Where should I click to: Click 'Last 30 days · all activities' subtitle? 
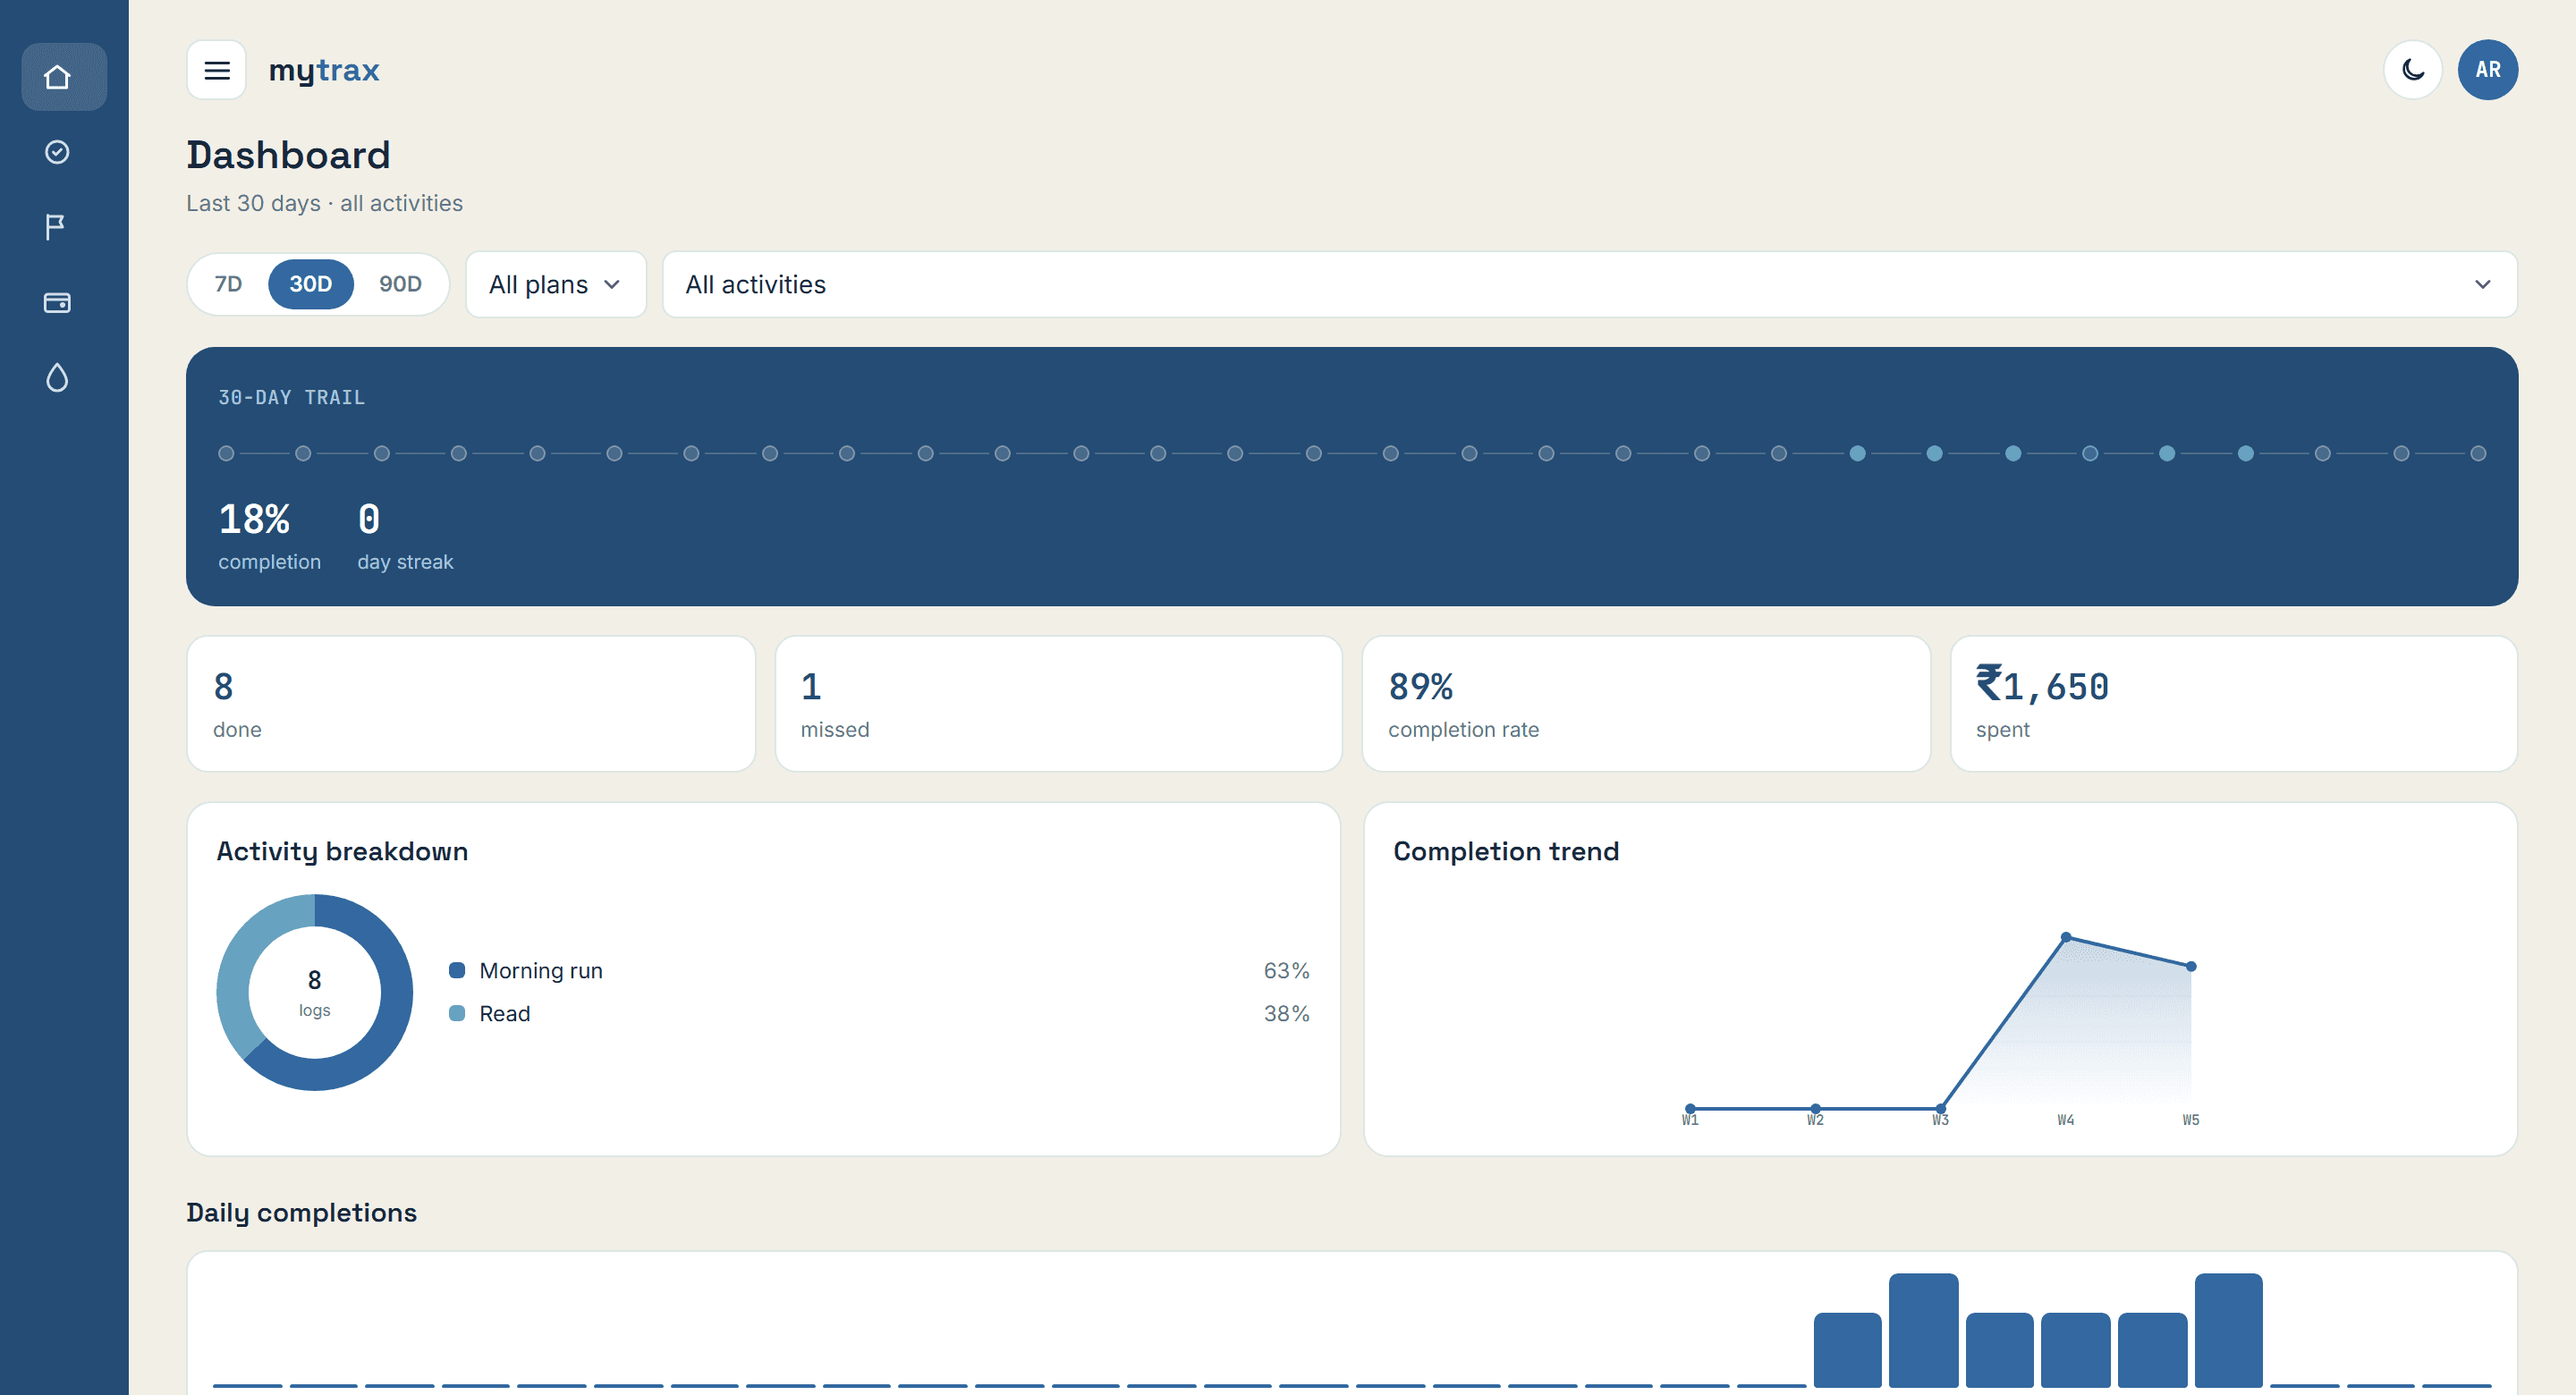pyautogui.click(x=324, y=203)
